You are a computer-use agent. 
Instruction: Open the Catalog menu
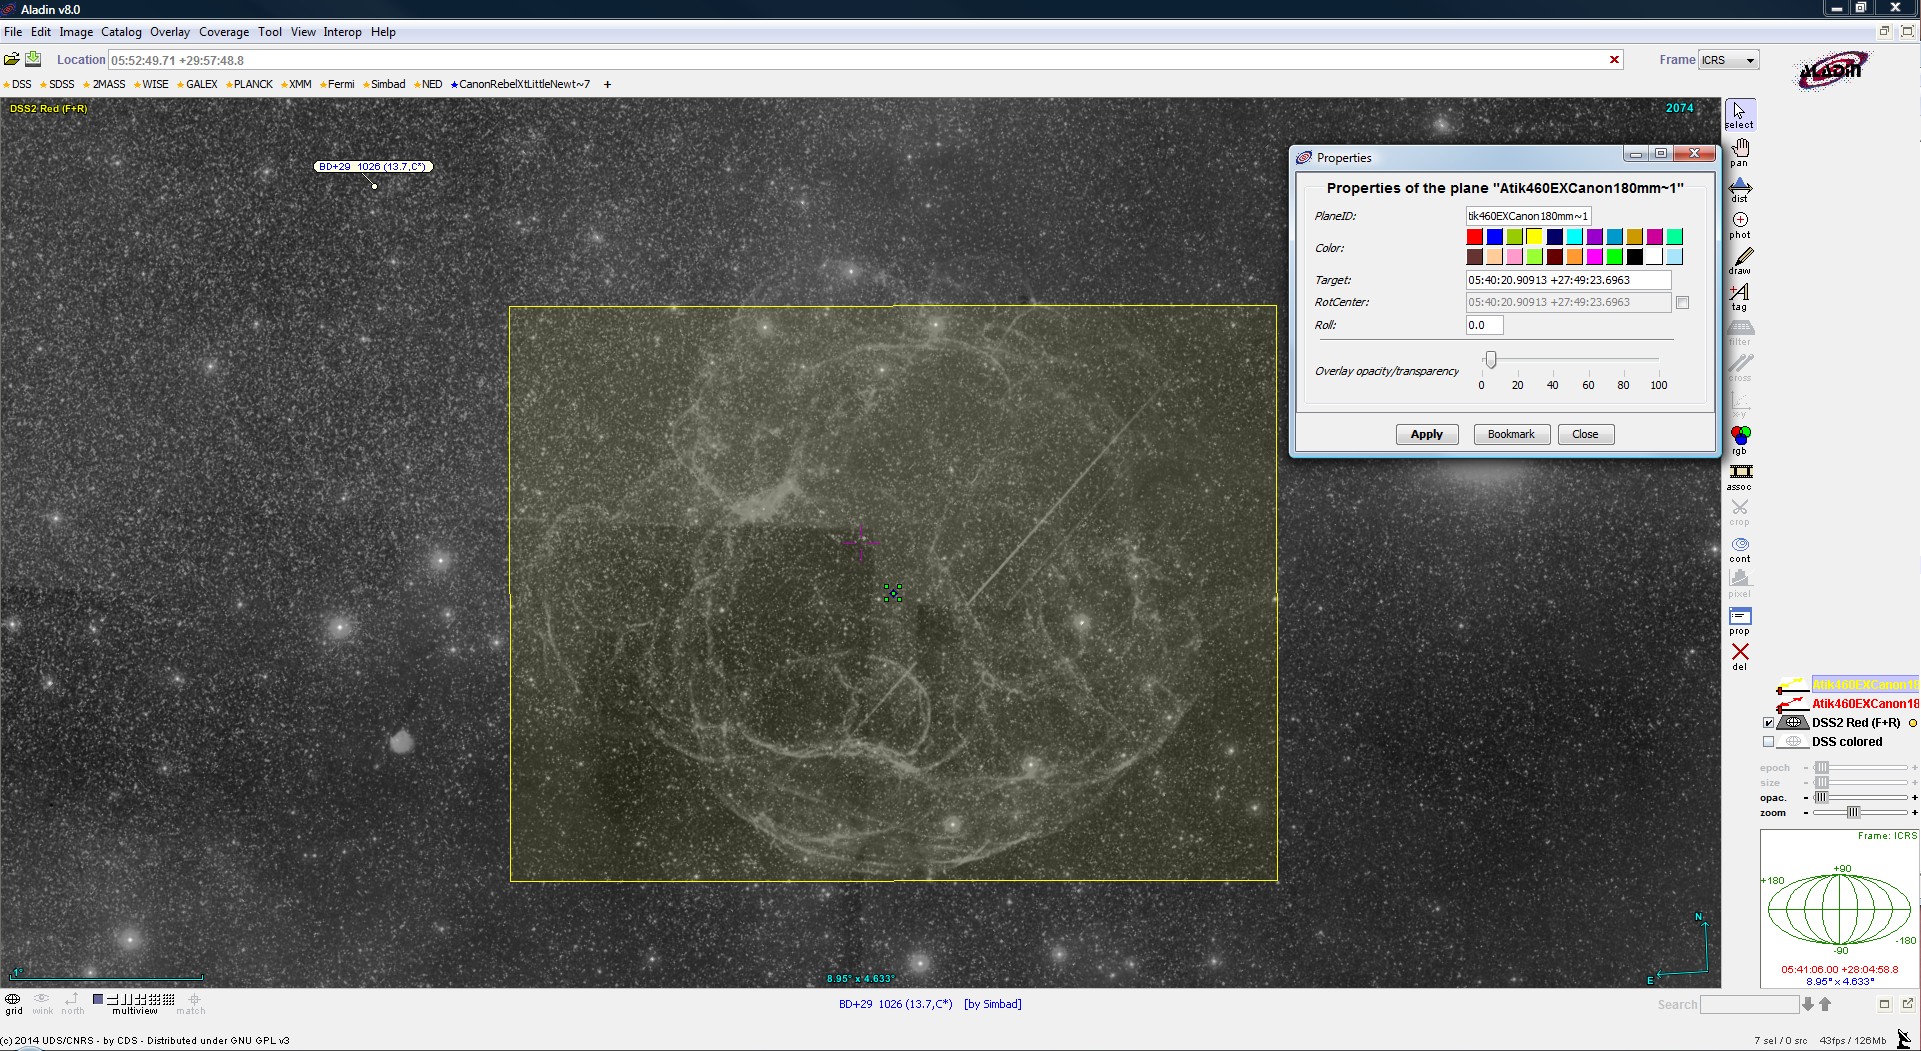coord(121,32)
